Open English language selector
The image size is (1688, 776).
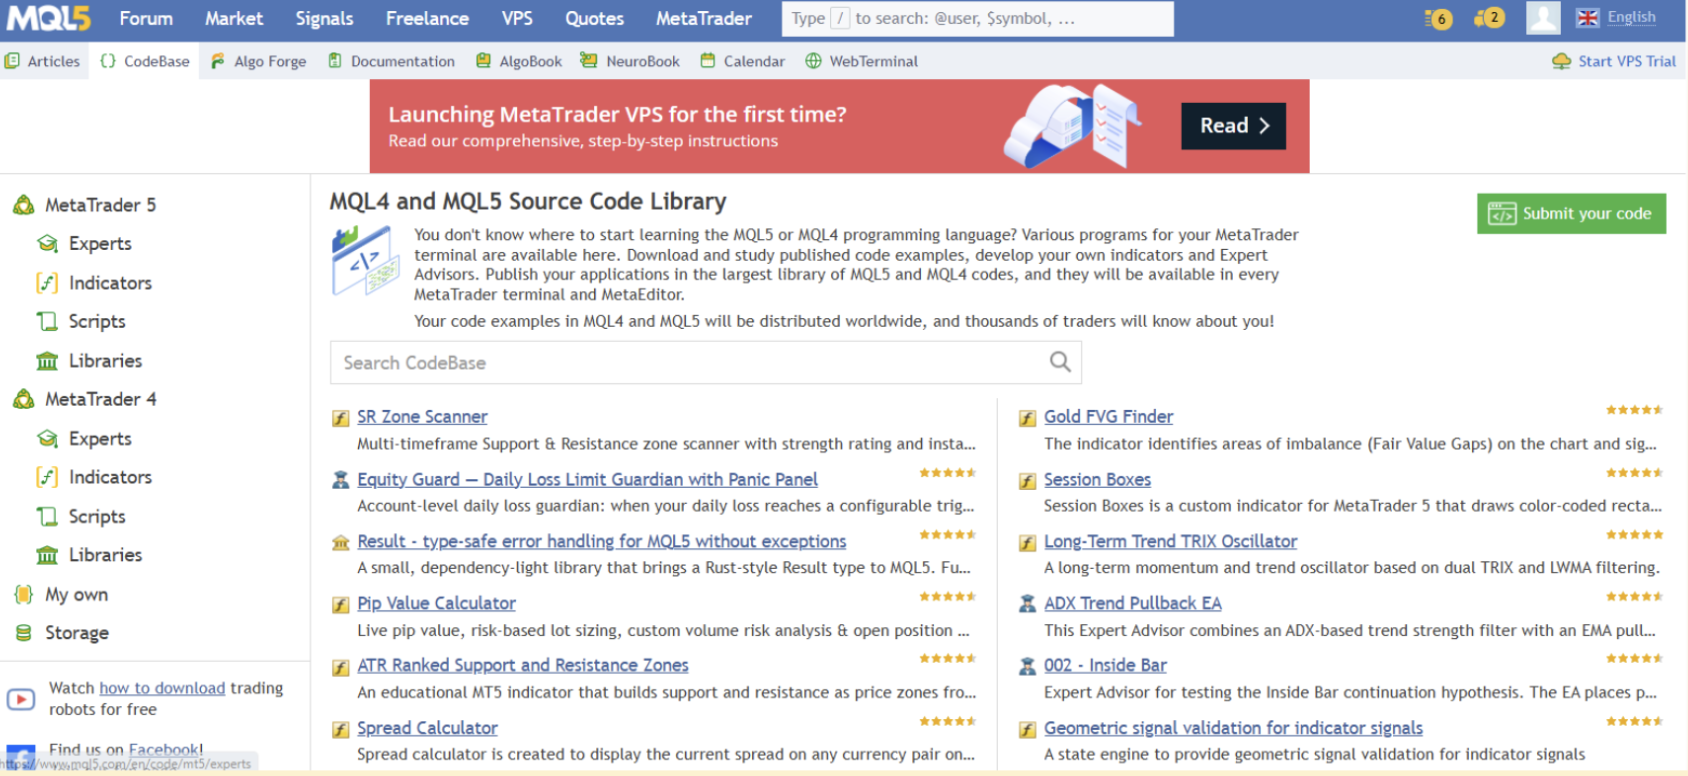pos(1631,18)
